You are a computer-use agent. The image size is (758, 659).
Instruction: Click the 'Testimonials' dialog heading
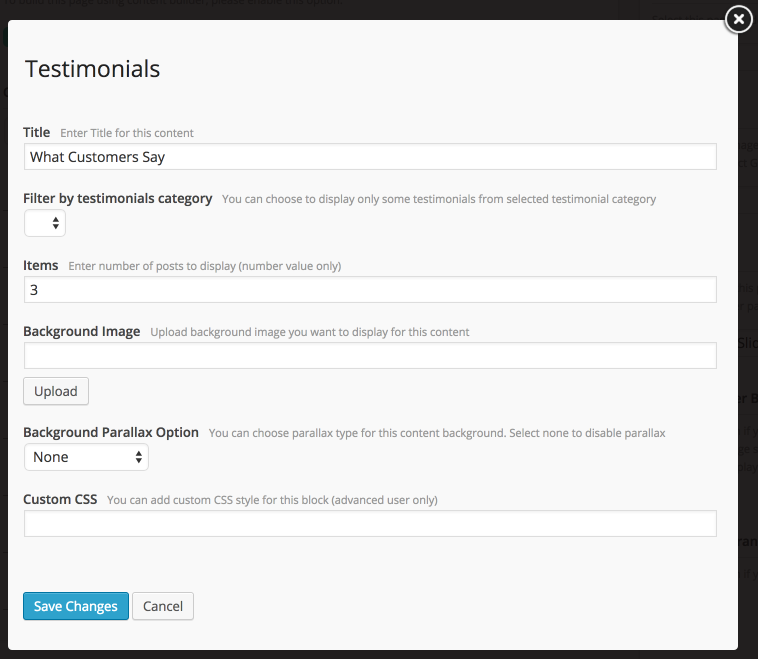(92, 69)
